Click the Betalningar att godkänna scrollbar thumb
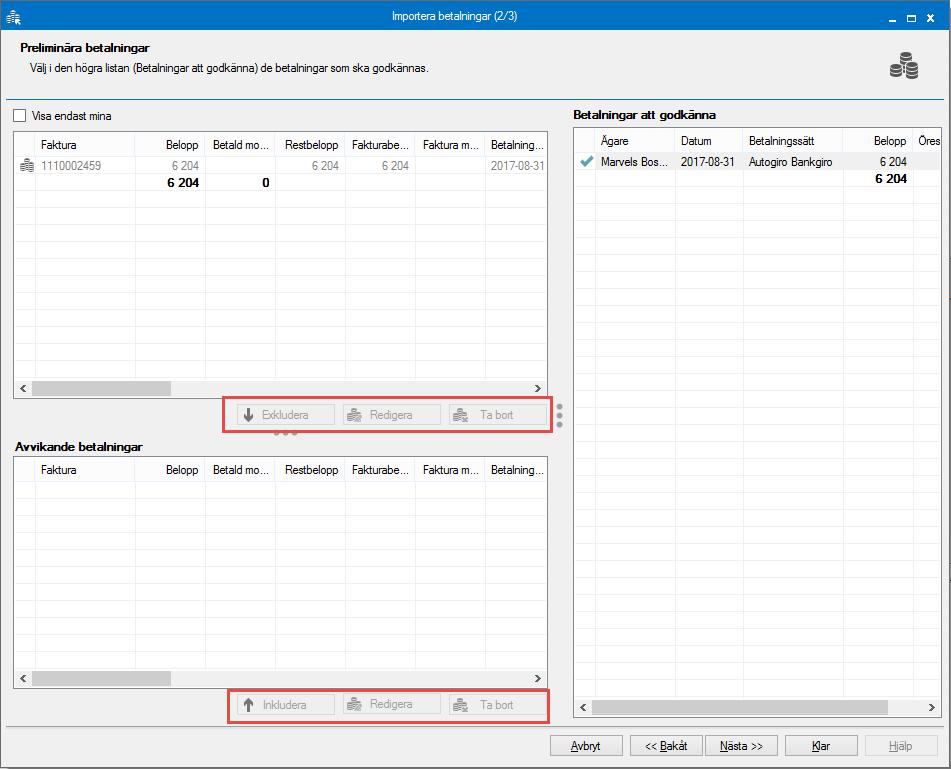This screenshot has height=769, width=951. point(740,707)
